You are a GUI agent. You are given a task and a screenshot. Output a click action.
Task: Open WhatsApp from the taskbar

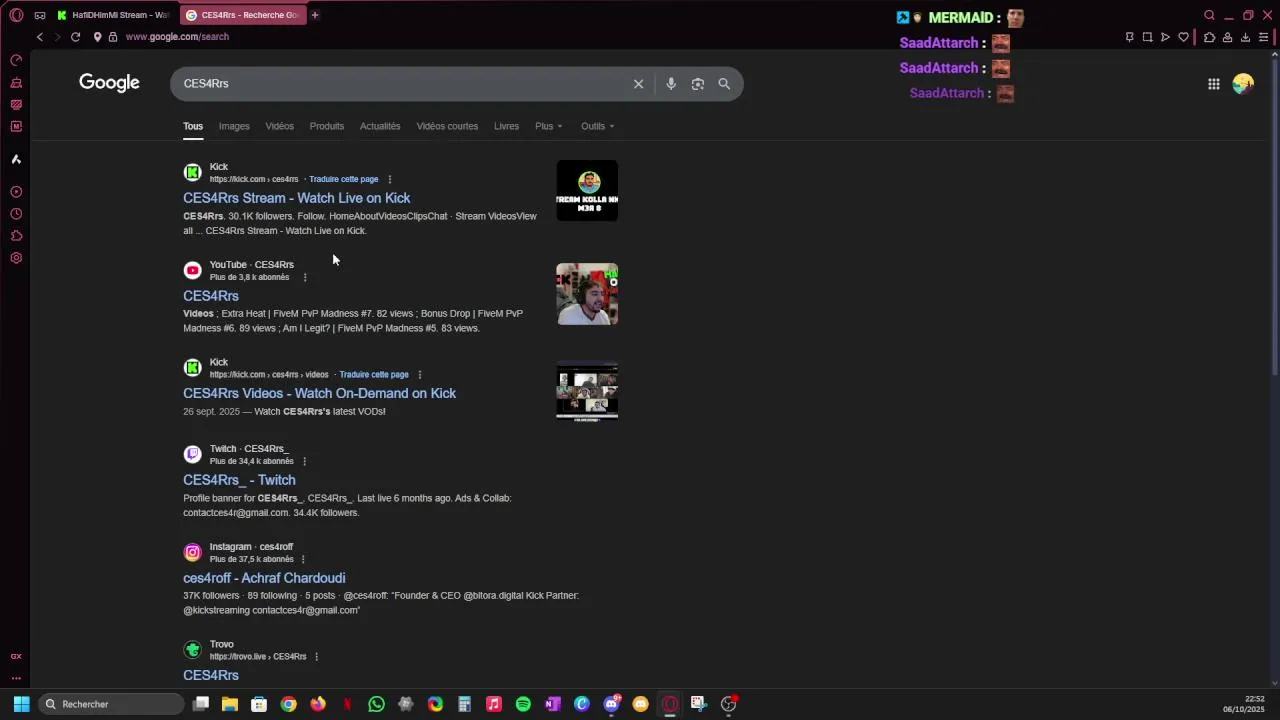376,704
